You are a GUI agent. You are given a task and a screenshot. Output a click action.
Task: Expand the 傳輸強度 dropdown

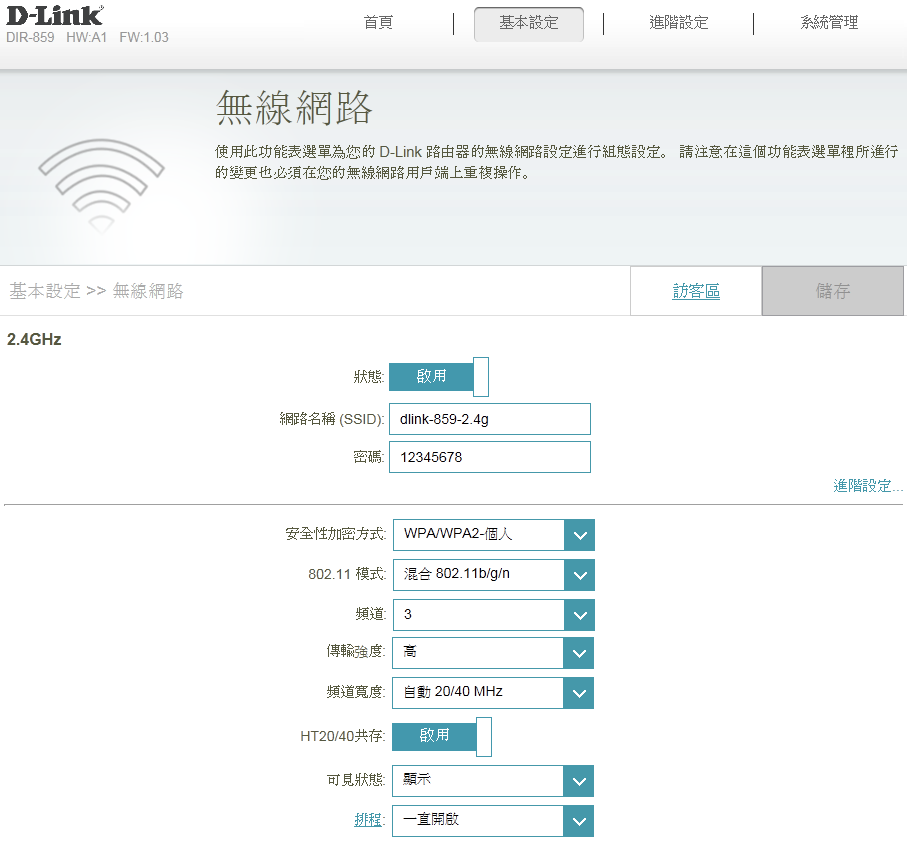click(493, 653)
